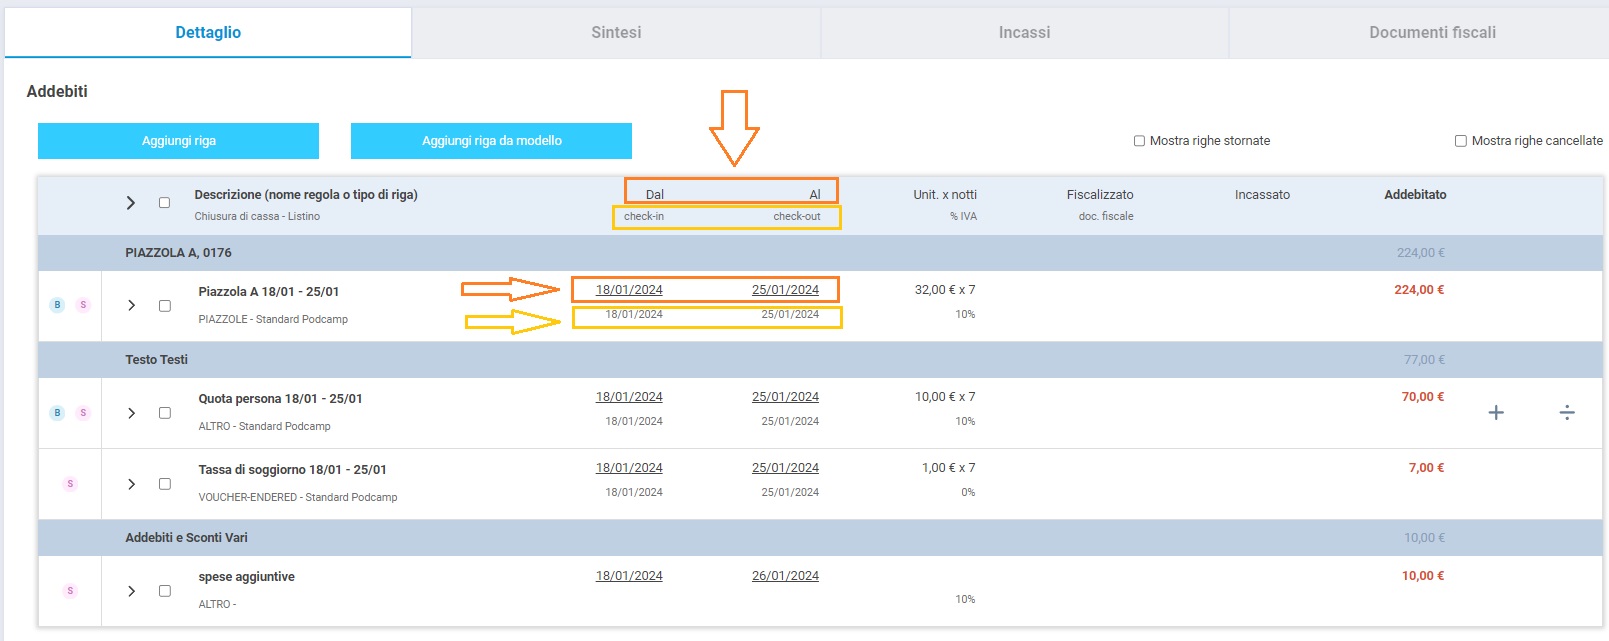The height and width of the screenshot is (641, 1609).
Task: Click the pink S badge on Piazzola A row
Action: pyautogui.click(x=83, y=305)
